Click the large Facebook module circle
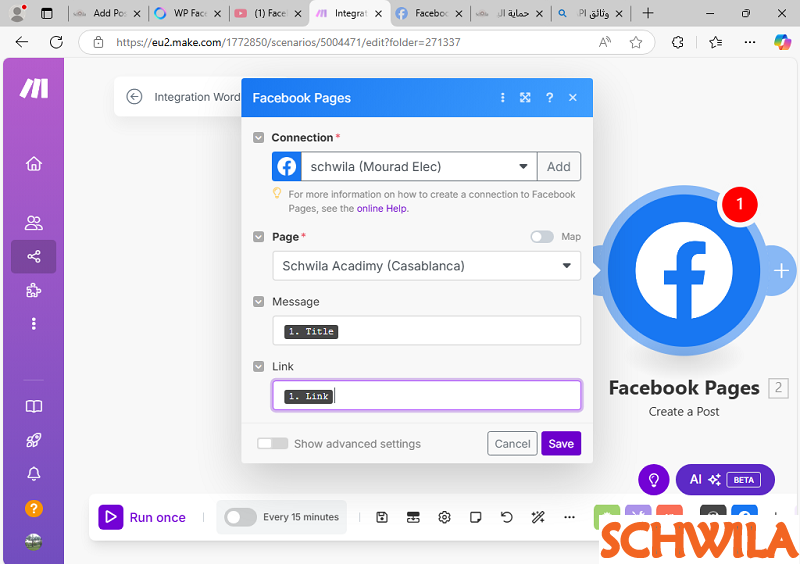This screenshot has height=564, width=800. [684, 271]
